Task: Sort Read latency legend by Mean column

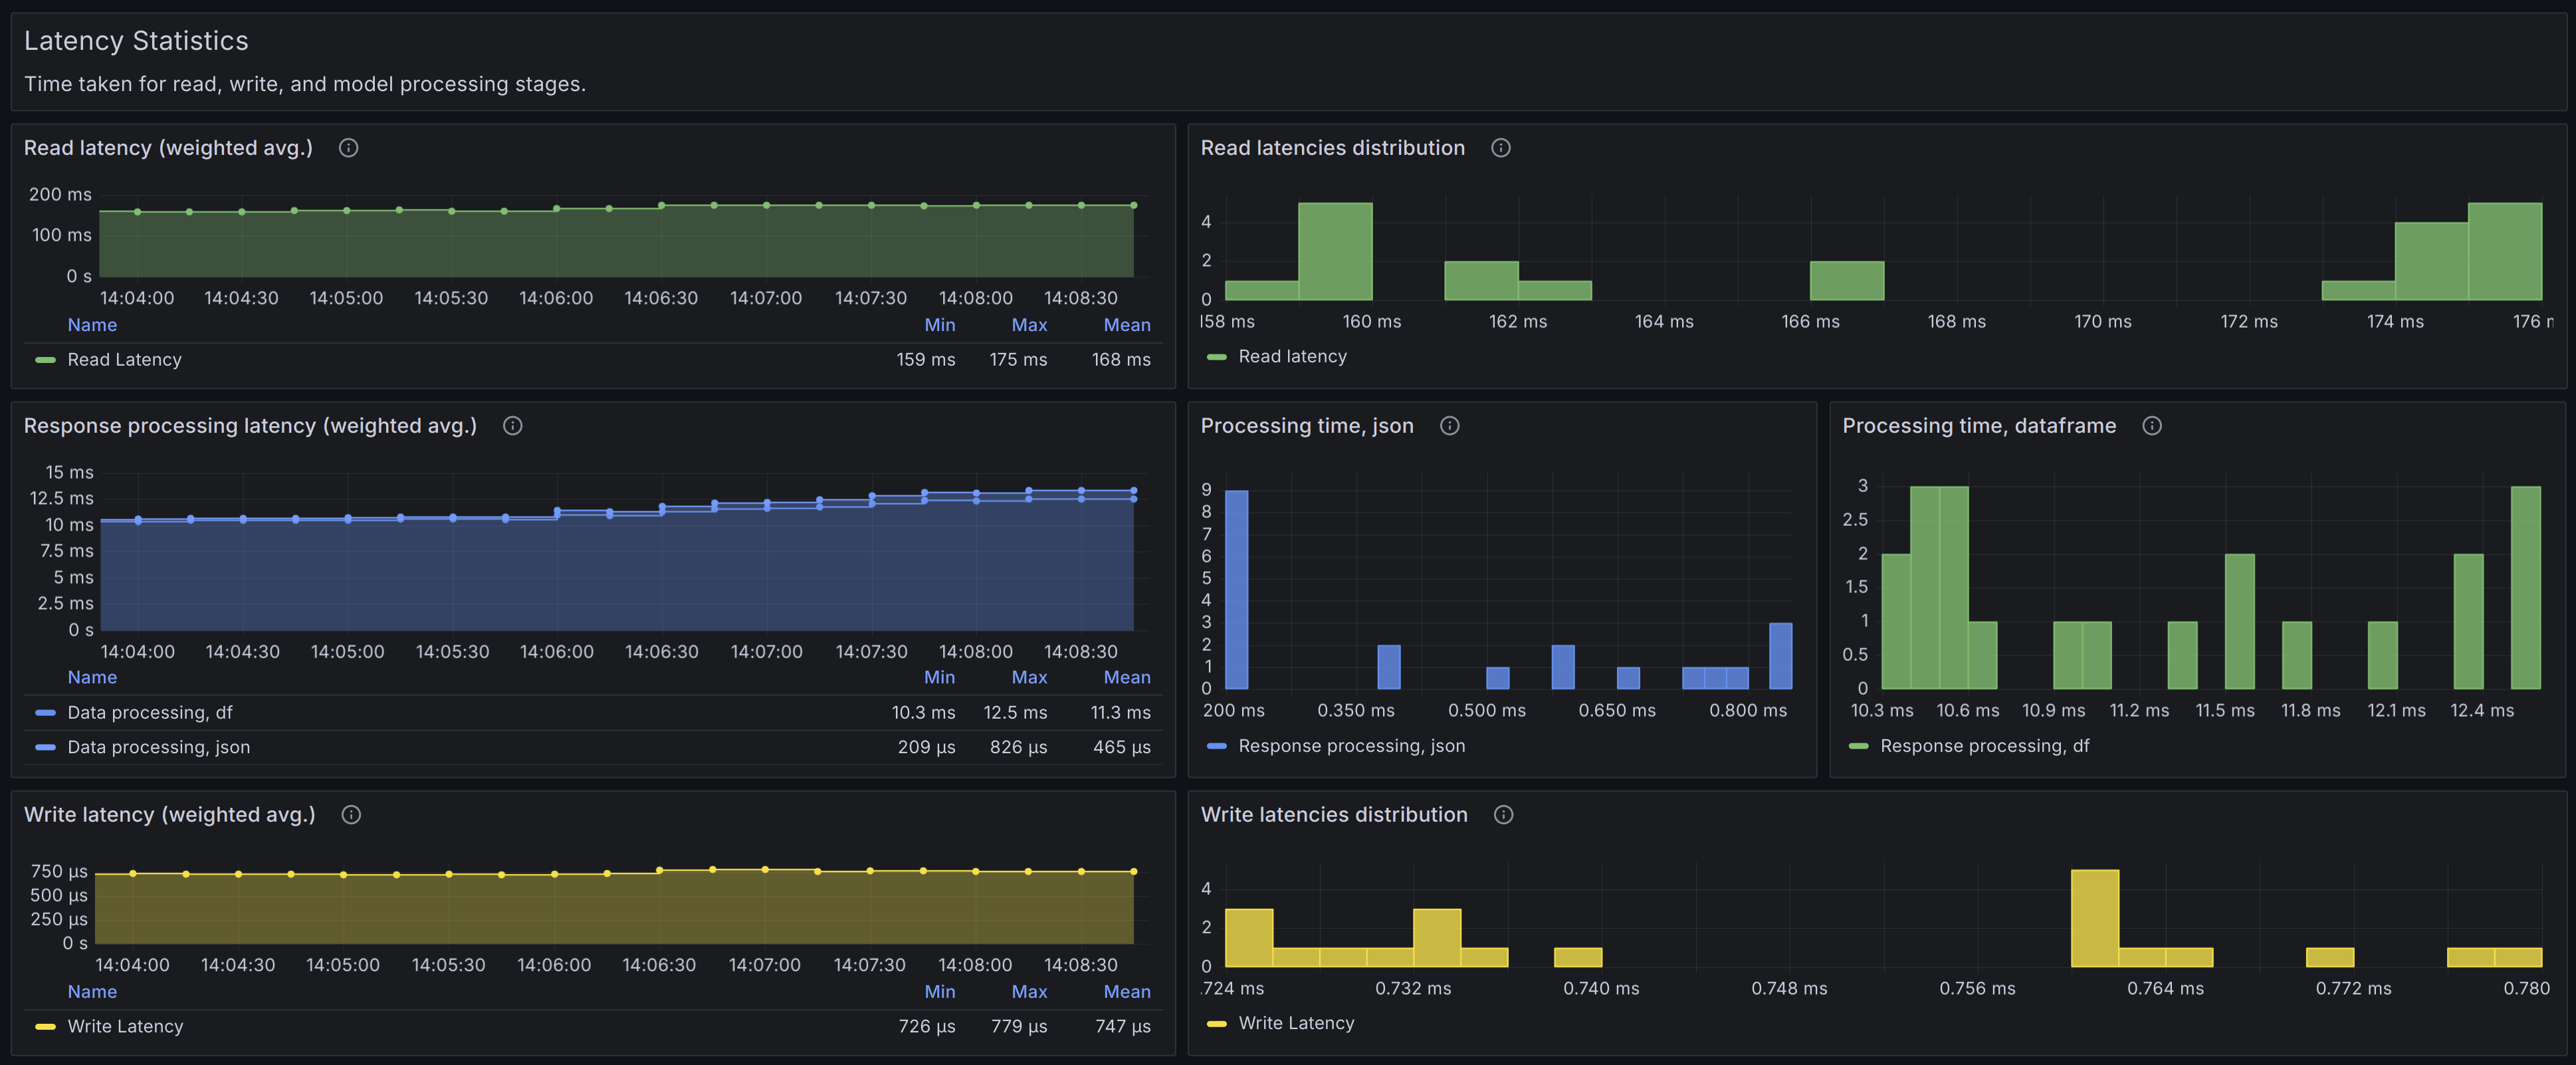Action: tap(1126, 325)
